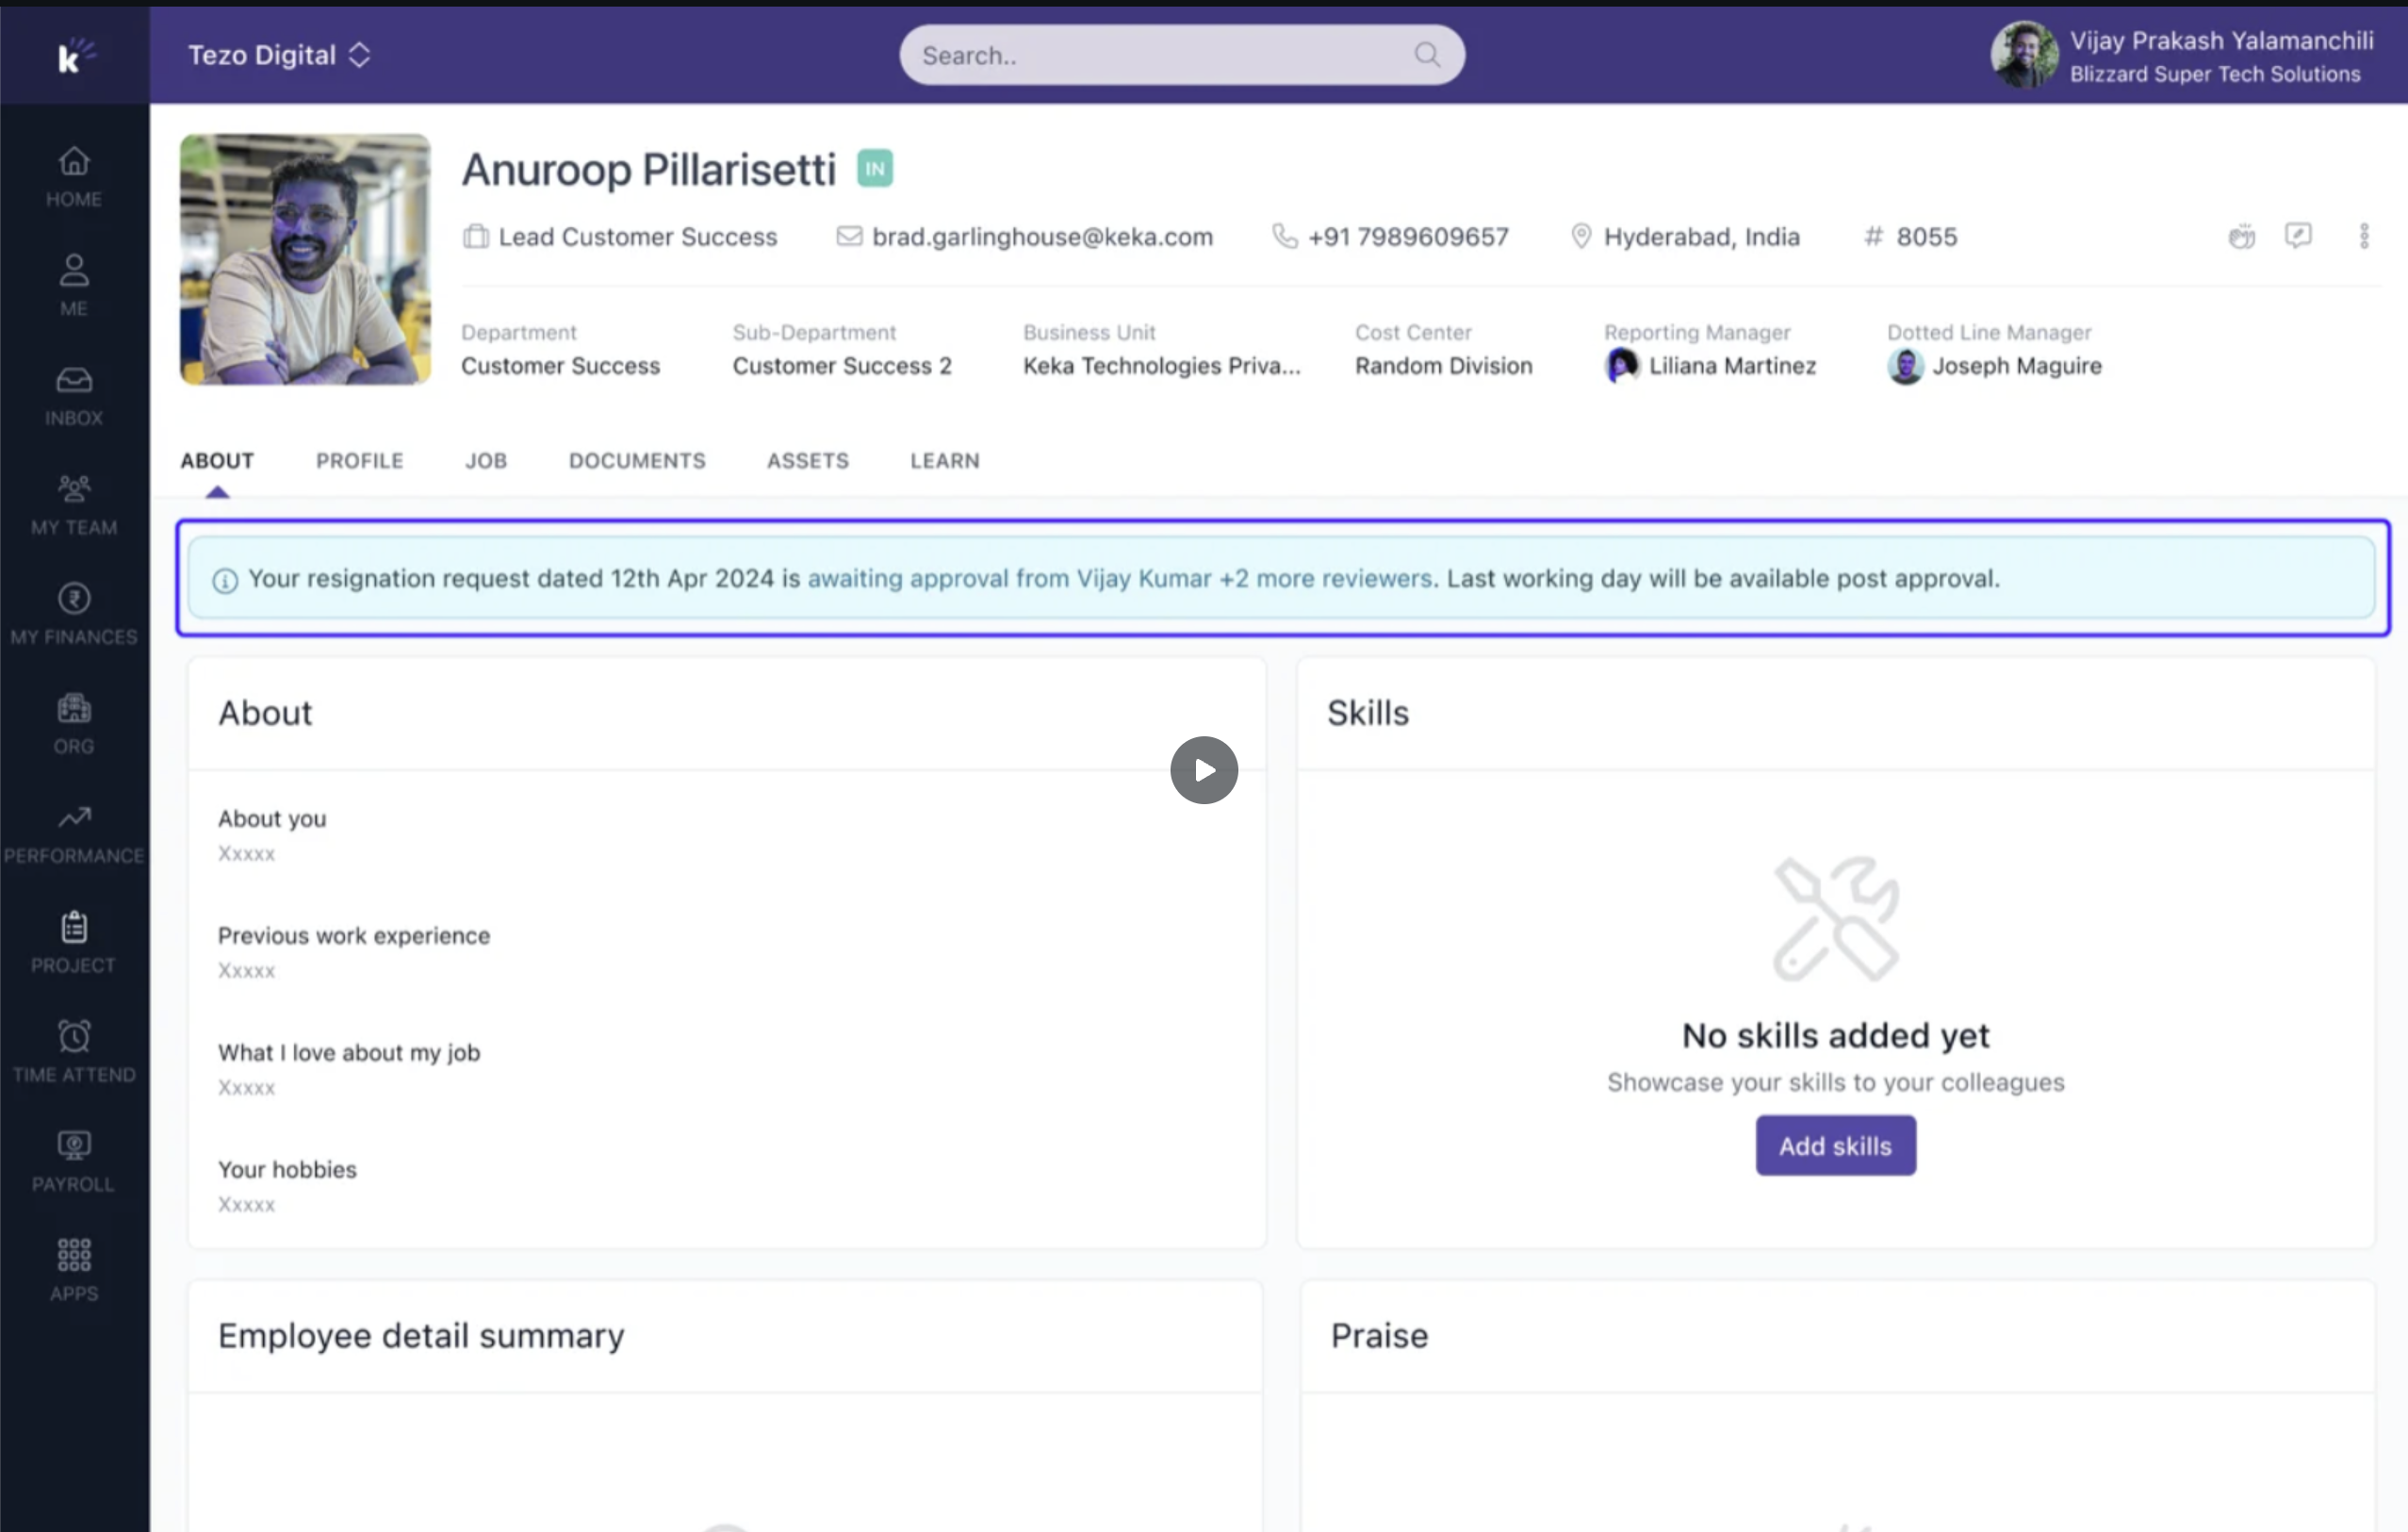
Task: Go to the Inbox sidebar icon
Action: click(x=74, y=395)
